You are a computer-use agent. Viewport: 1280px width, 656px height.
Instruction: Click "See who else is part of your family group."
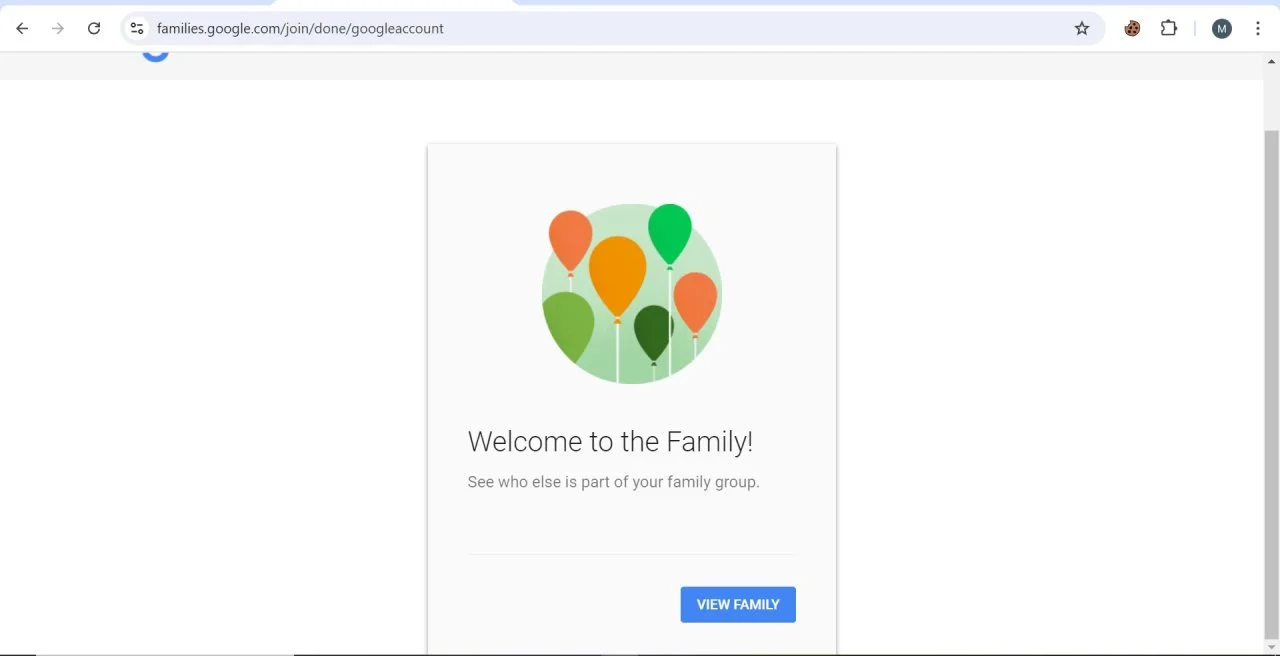click(613, 482)
